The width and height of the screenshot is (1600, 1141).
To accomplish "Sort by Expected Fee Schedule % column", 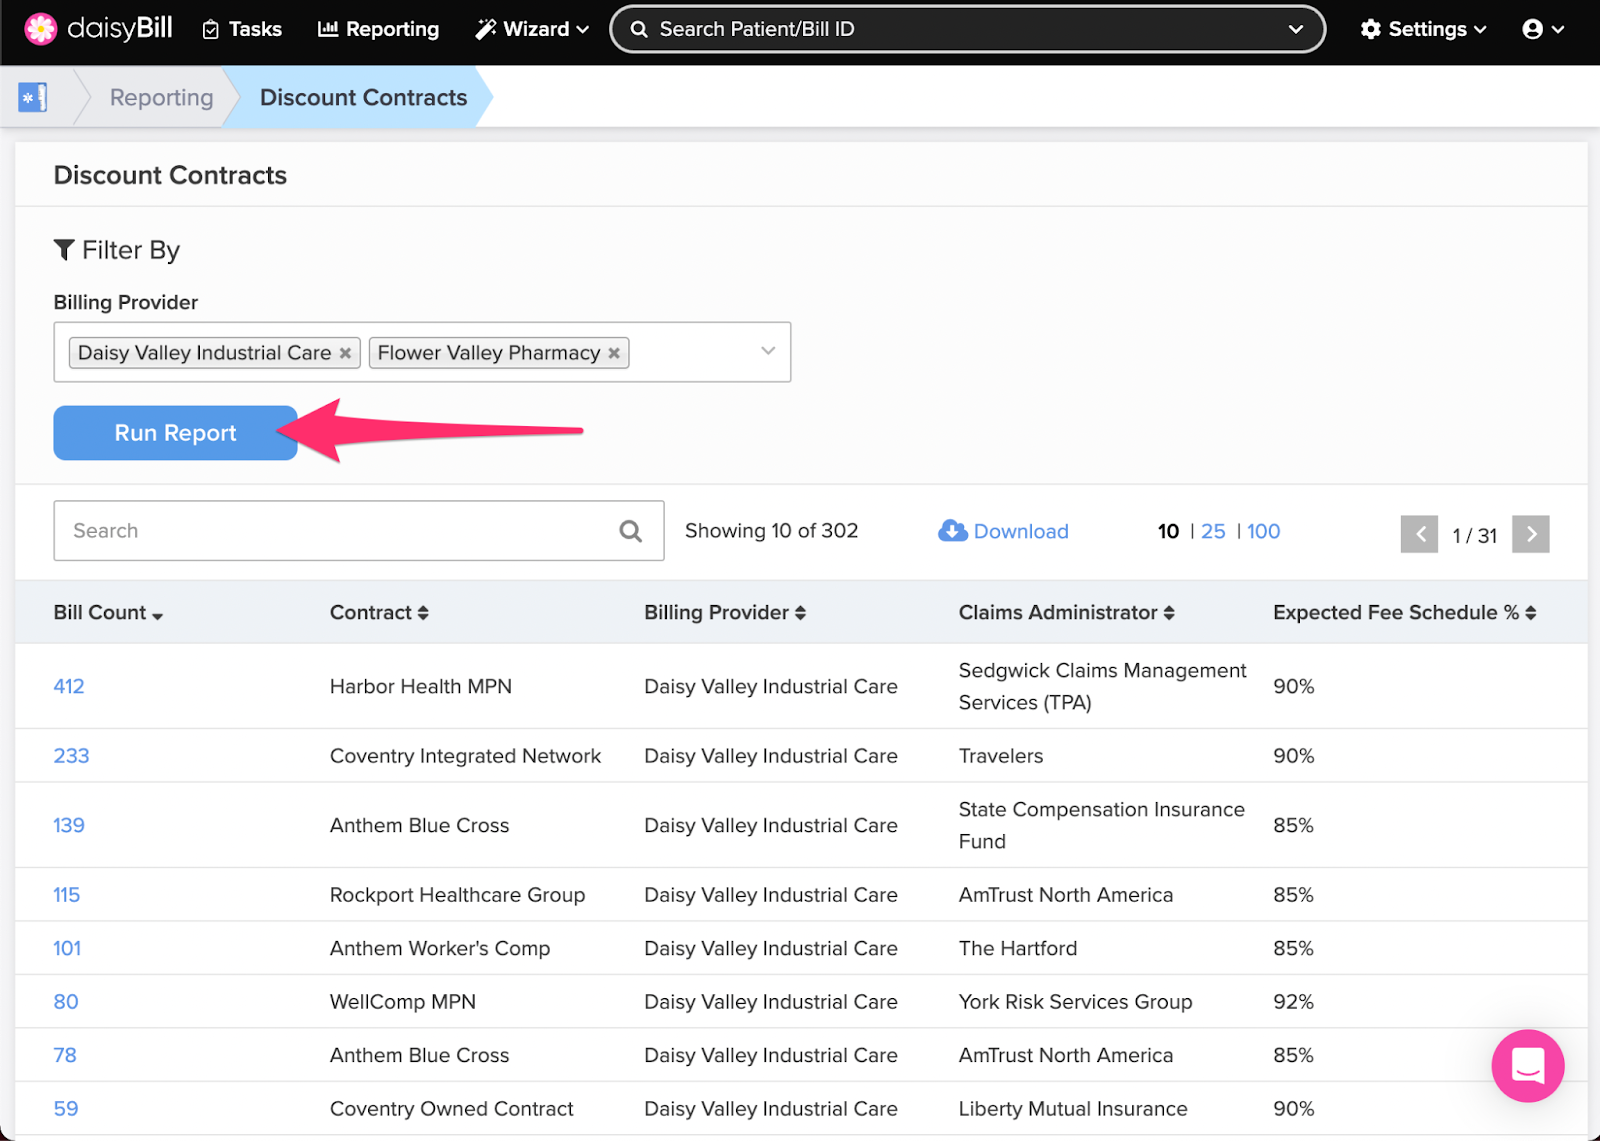I will (x=1404, y=613).
